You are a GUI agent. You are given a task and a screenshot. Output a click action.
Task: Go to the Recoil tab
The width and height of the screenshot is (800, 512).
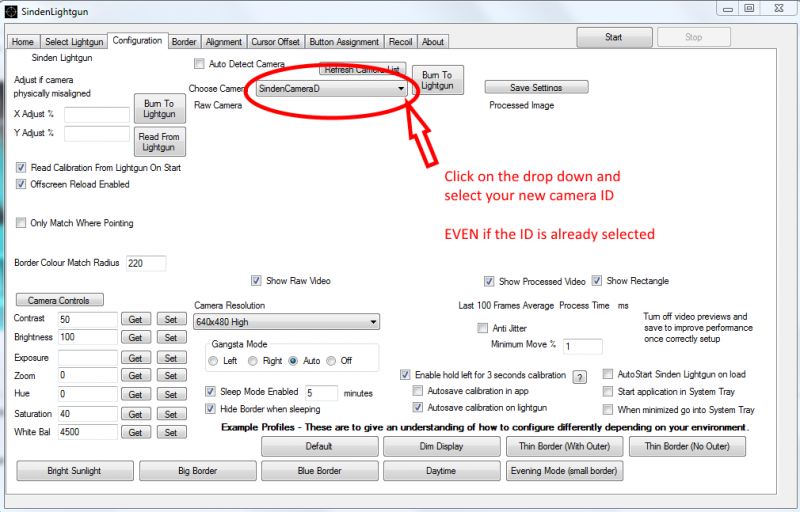[x=400, y=42]
